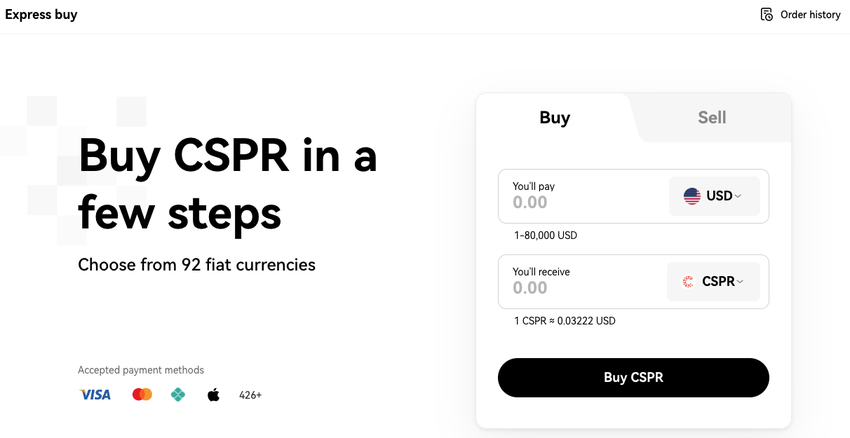Click the Apple Pay logo icon
850x438 pixels.
(213, 395)
